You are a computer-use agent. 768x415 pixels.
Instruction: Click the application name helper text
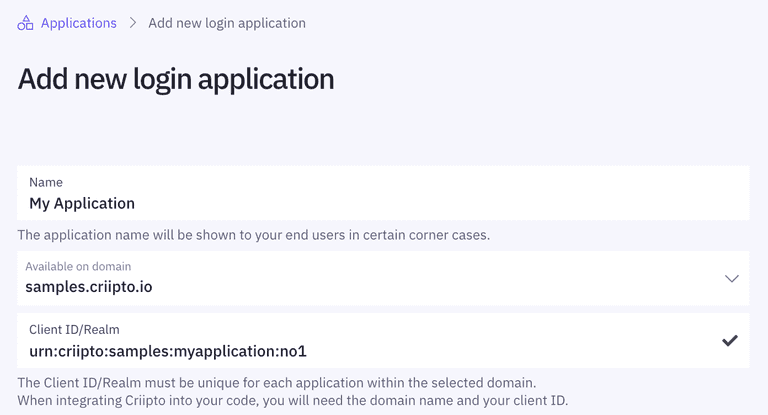(x=254, y=235)
